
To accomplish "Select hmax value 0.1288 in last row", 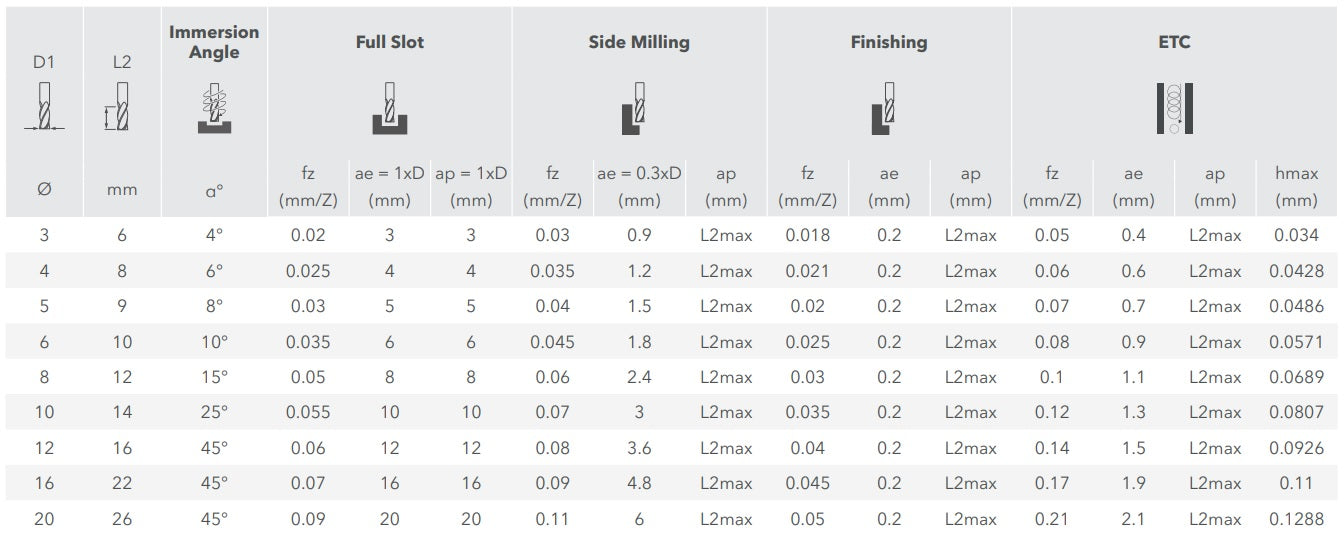I will (x=1296, y=519).
